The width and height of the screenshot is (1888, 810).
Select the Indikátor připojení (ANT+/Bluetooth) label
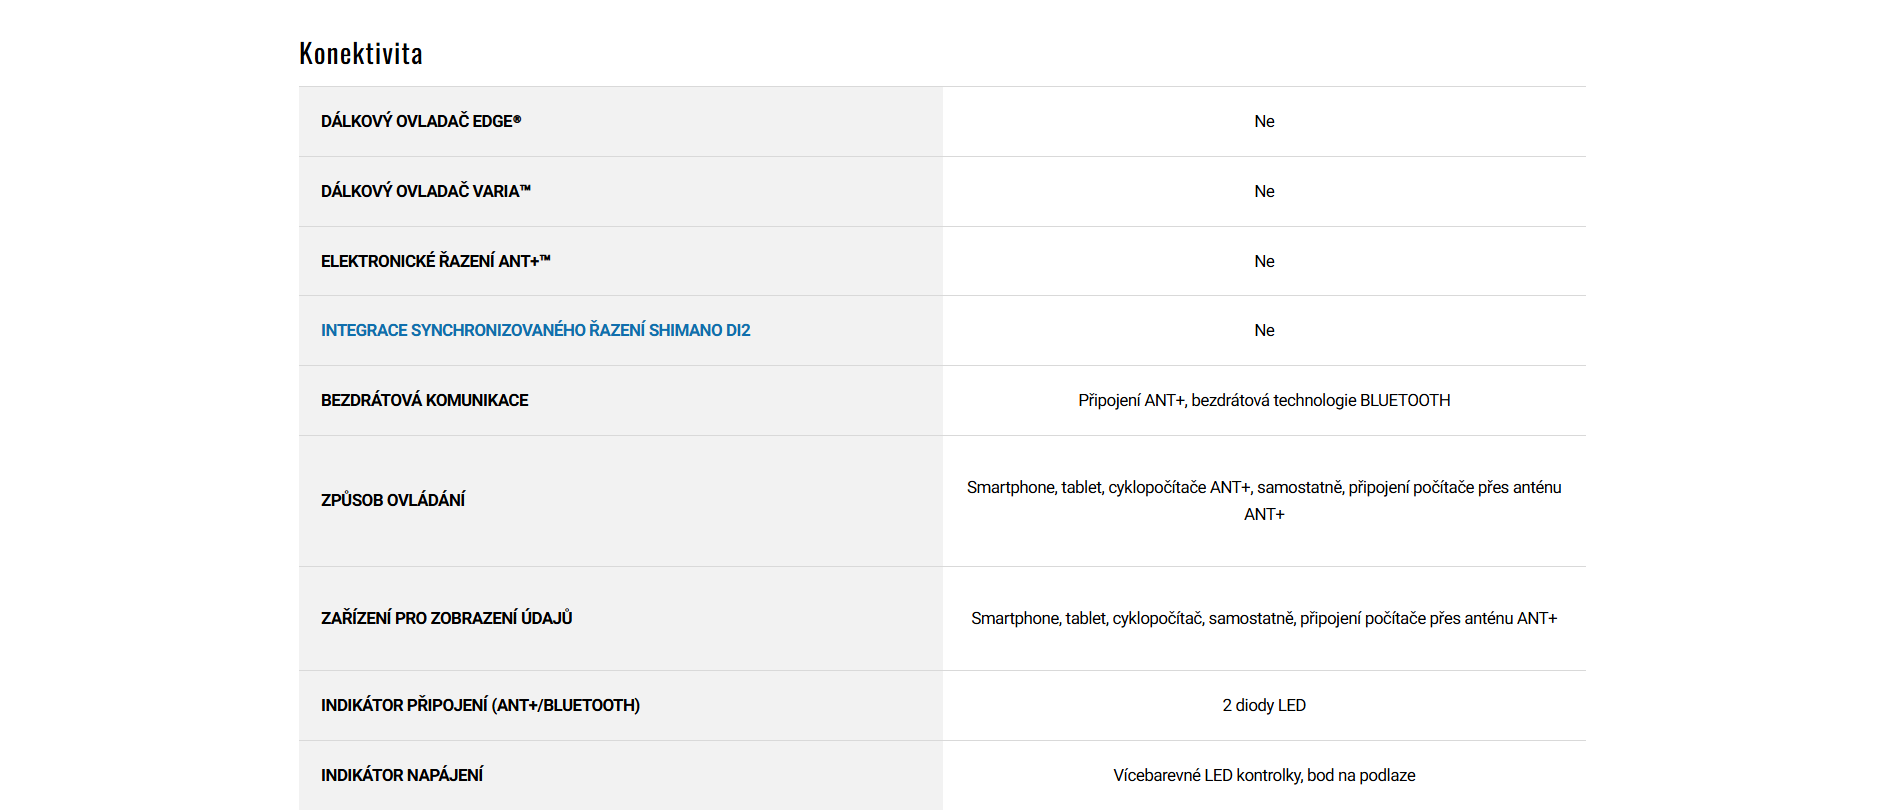tap(480, 705)
